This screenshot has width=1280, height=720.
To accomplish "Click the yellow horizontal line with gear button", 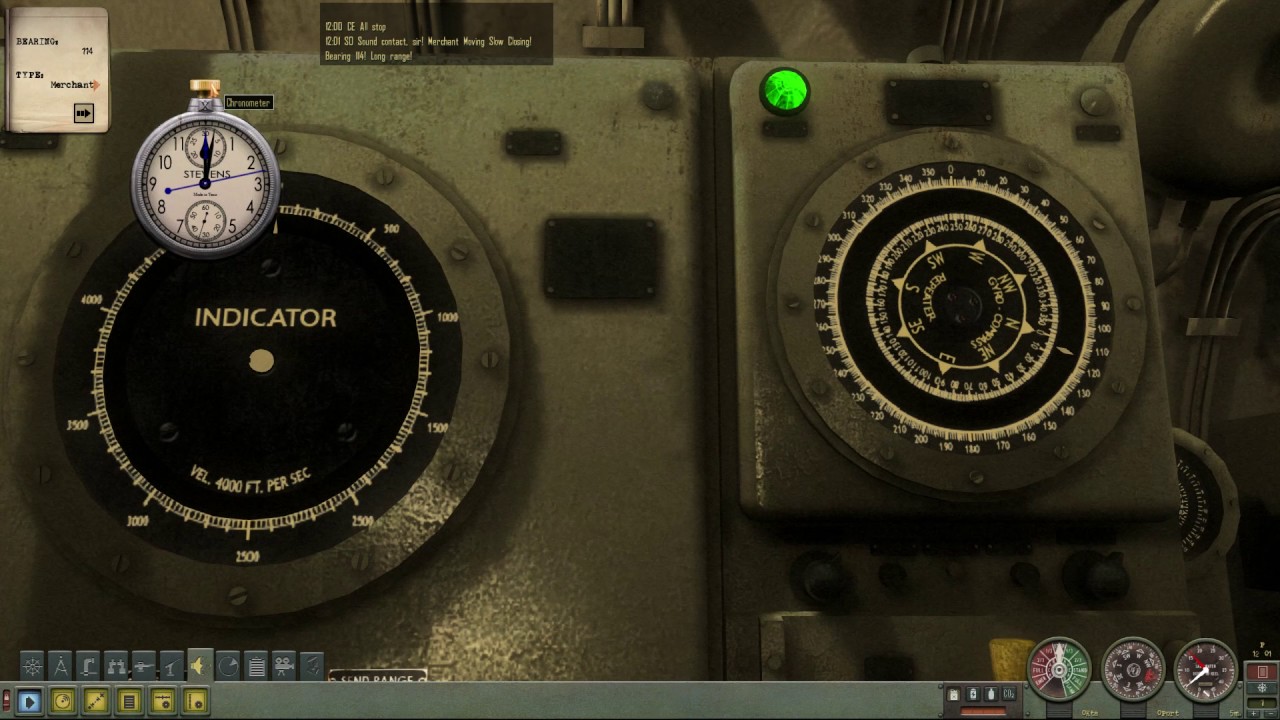I will pos(163,702).
